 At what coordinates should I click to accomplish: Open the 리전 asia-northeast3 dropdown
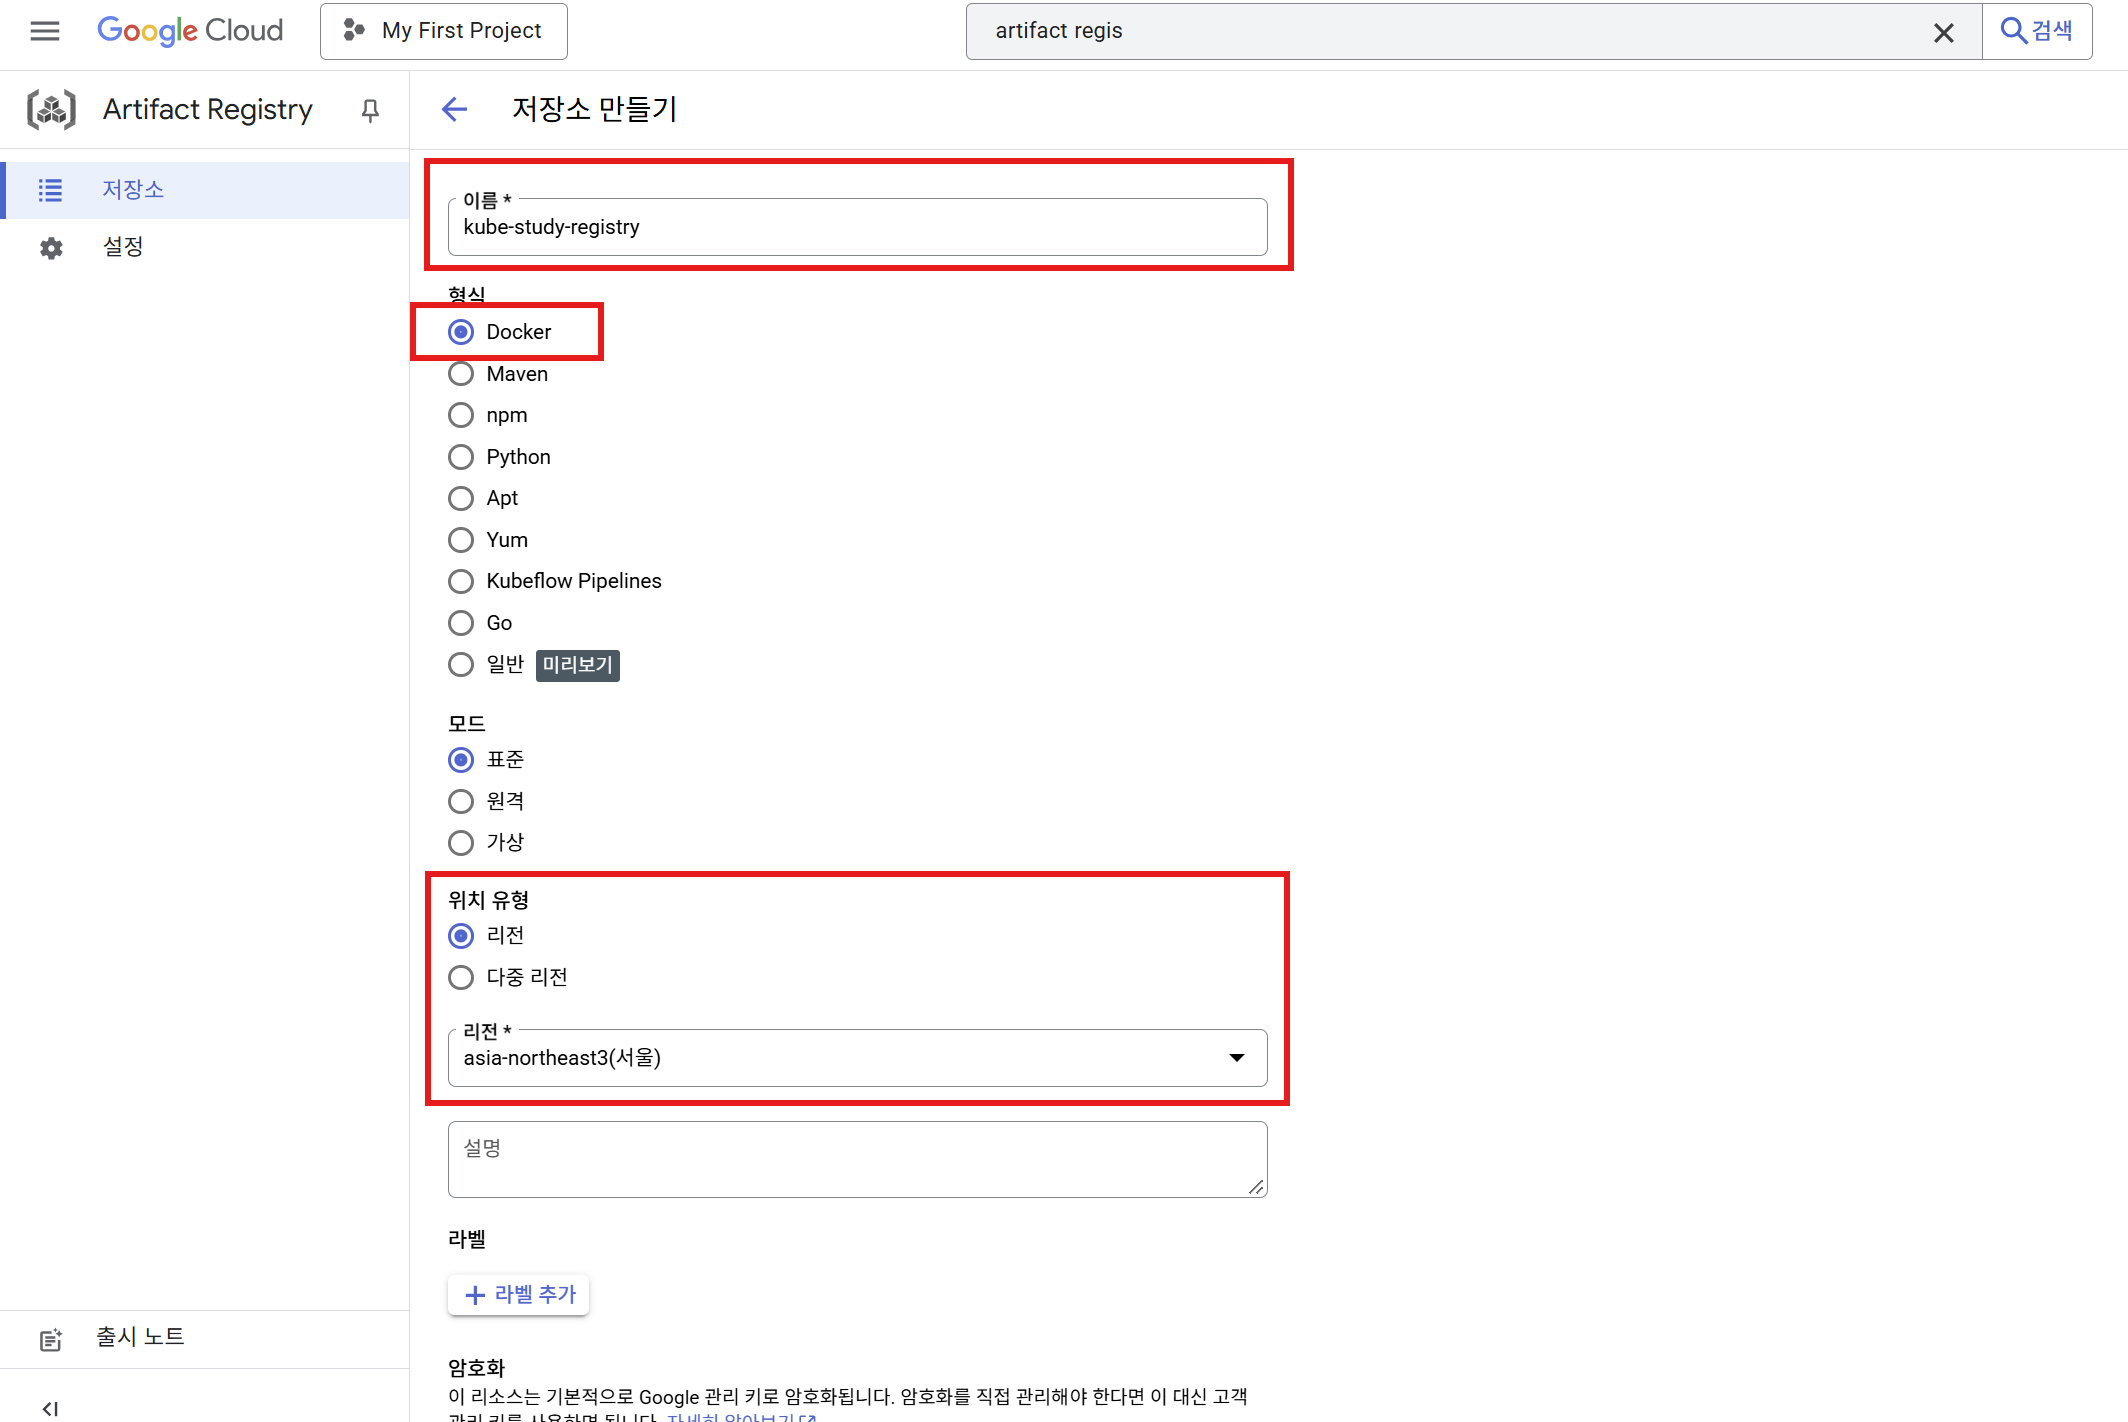click(x=857, y=1058)
